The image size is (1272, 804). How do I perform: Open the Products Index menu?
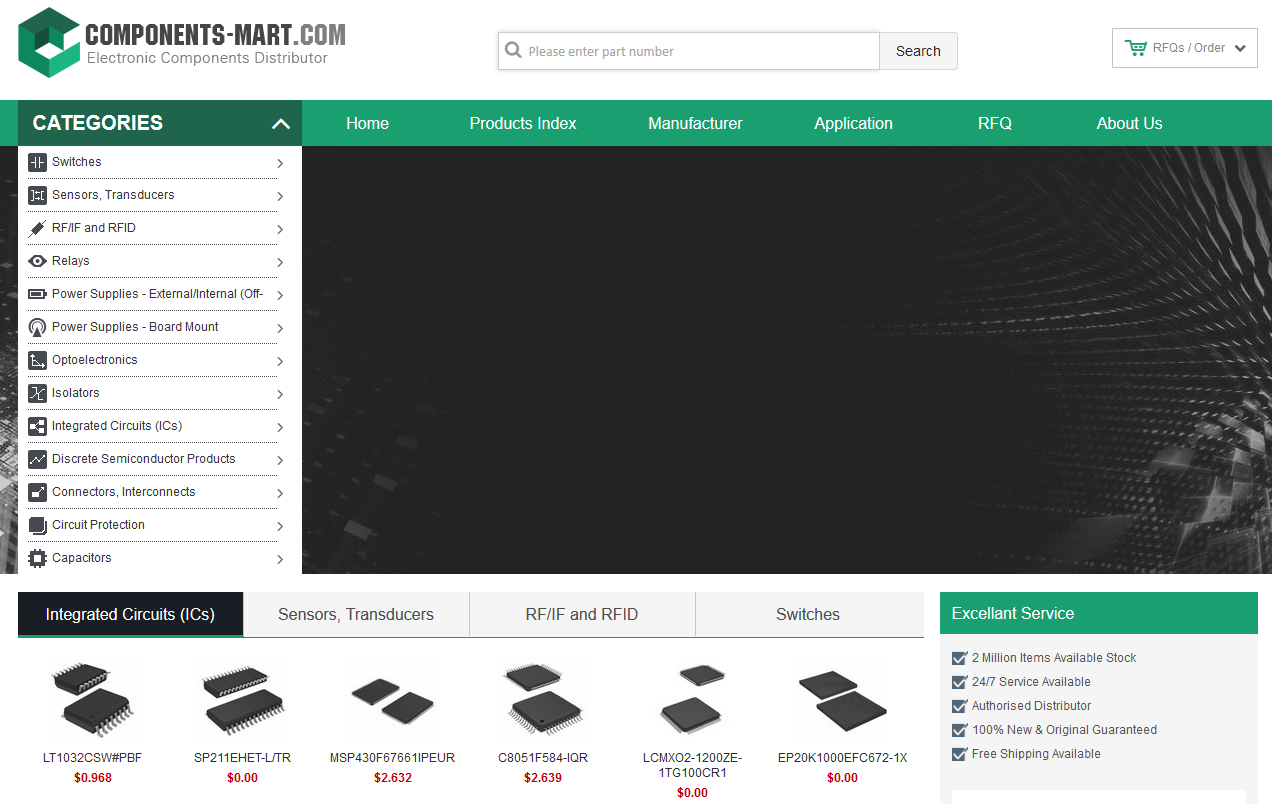[523, 123]
